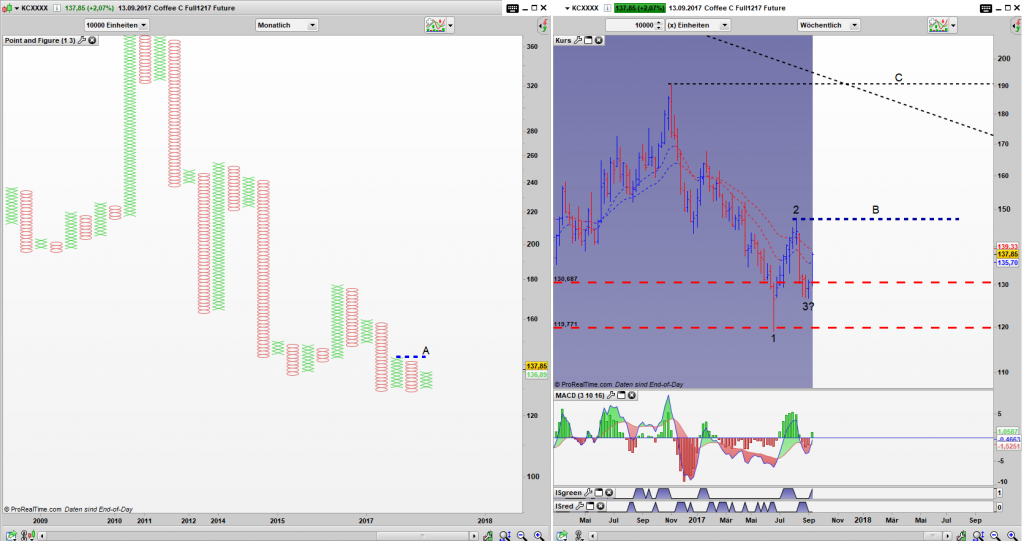Remove Point and Figure indicator
This screenshot has width=1024, height=541.
(x=92, y=41)
